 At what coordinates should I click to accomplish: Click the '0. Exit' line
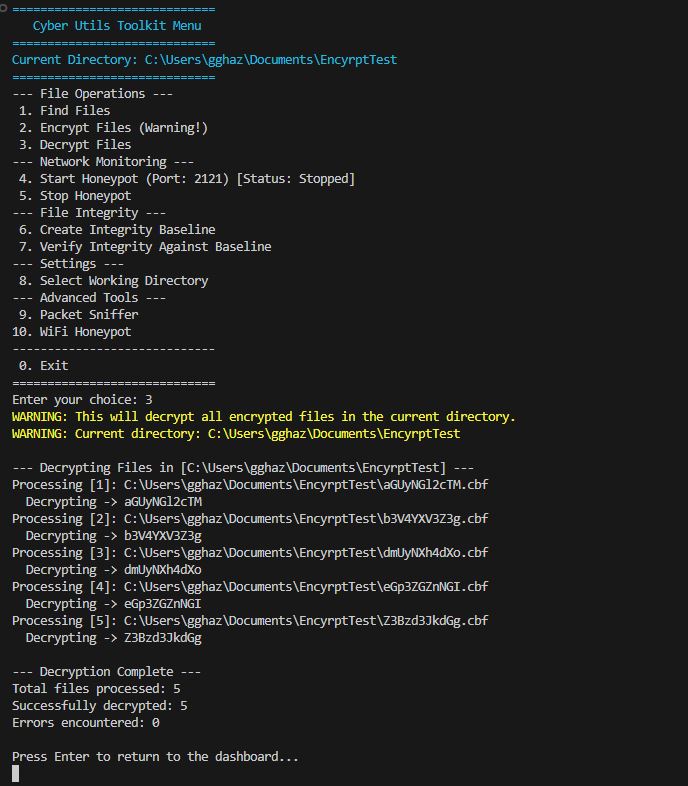[x=43, y=366]
